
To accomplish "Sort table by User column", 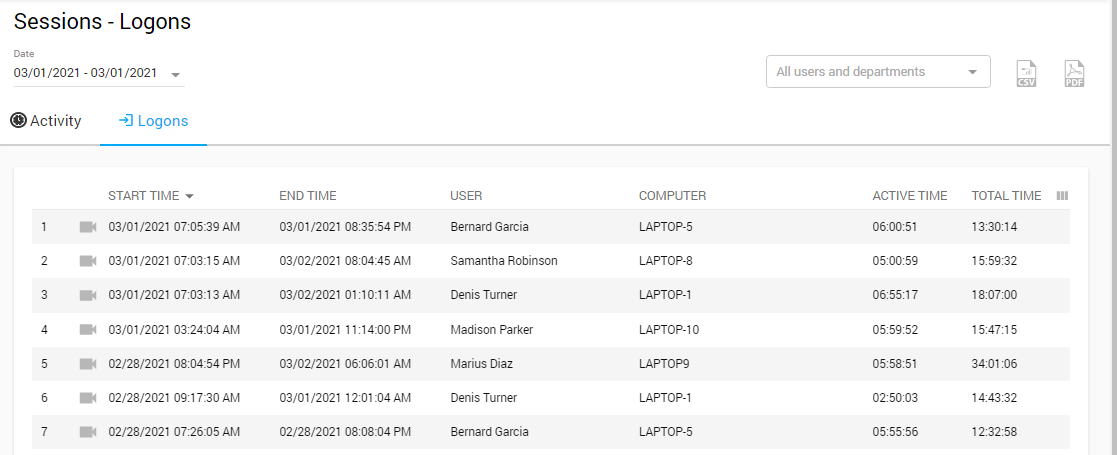I will 466,196.
